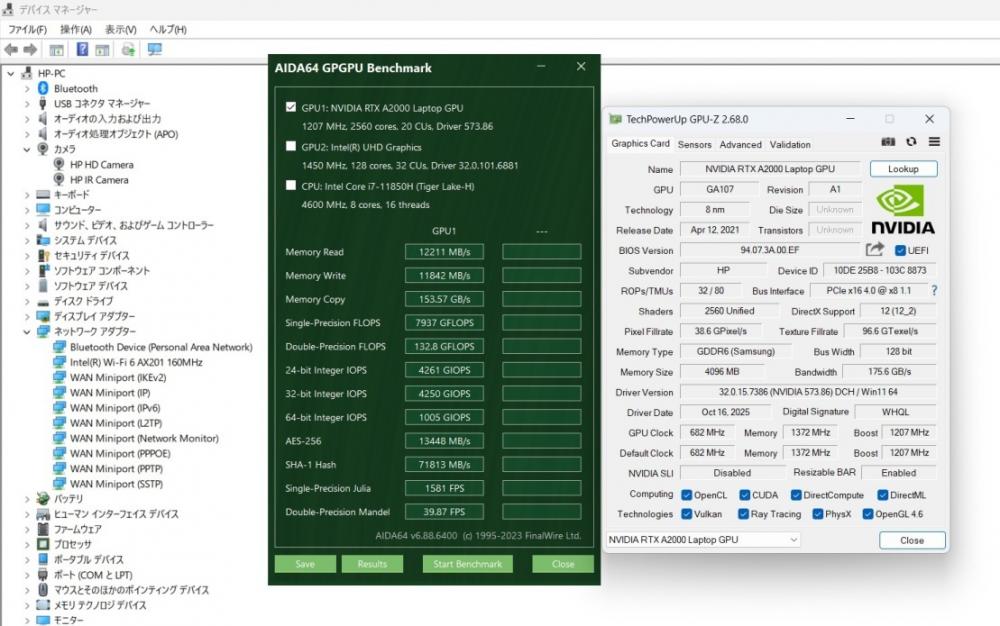Enable GPU2 Intel UHD Graphics checkbox
The width and height of the screenshot is (1000, 626).
point(291,146)
